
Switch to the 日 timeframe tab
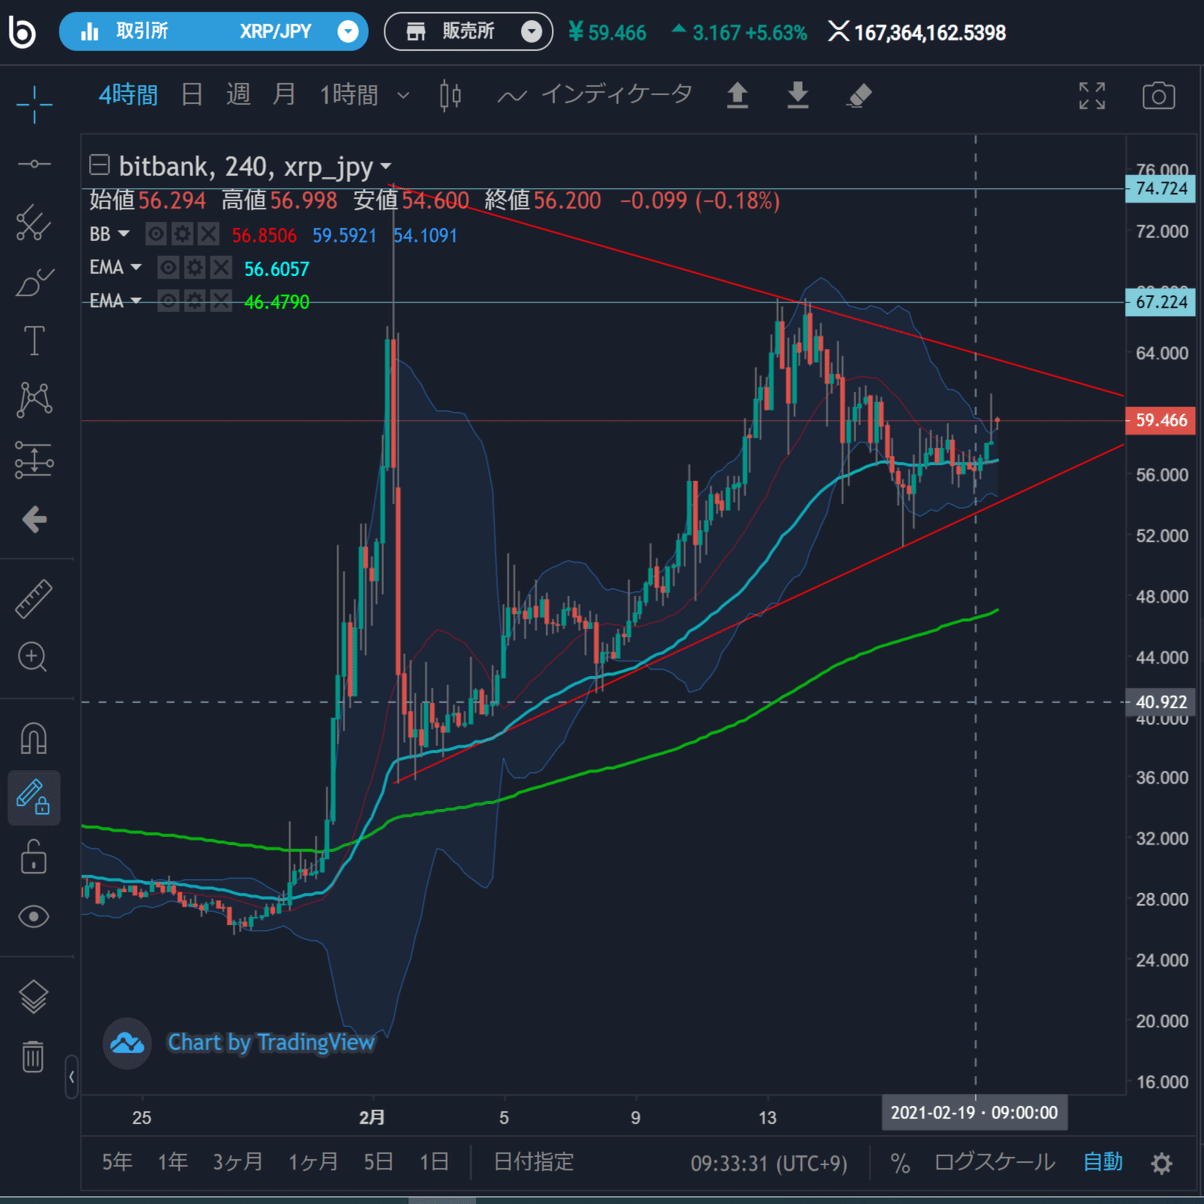pos(190,95)
